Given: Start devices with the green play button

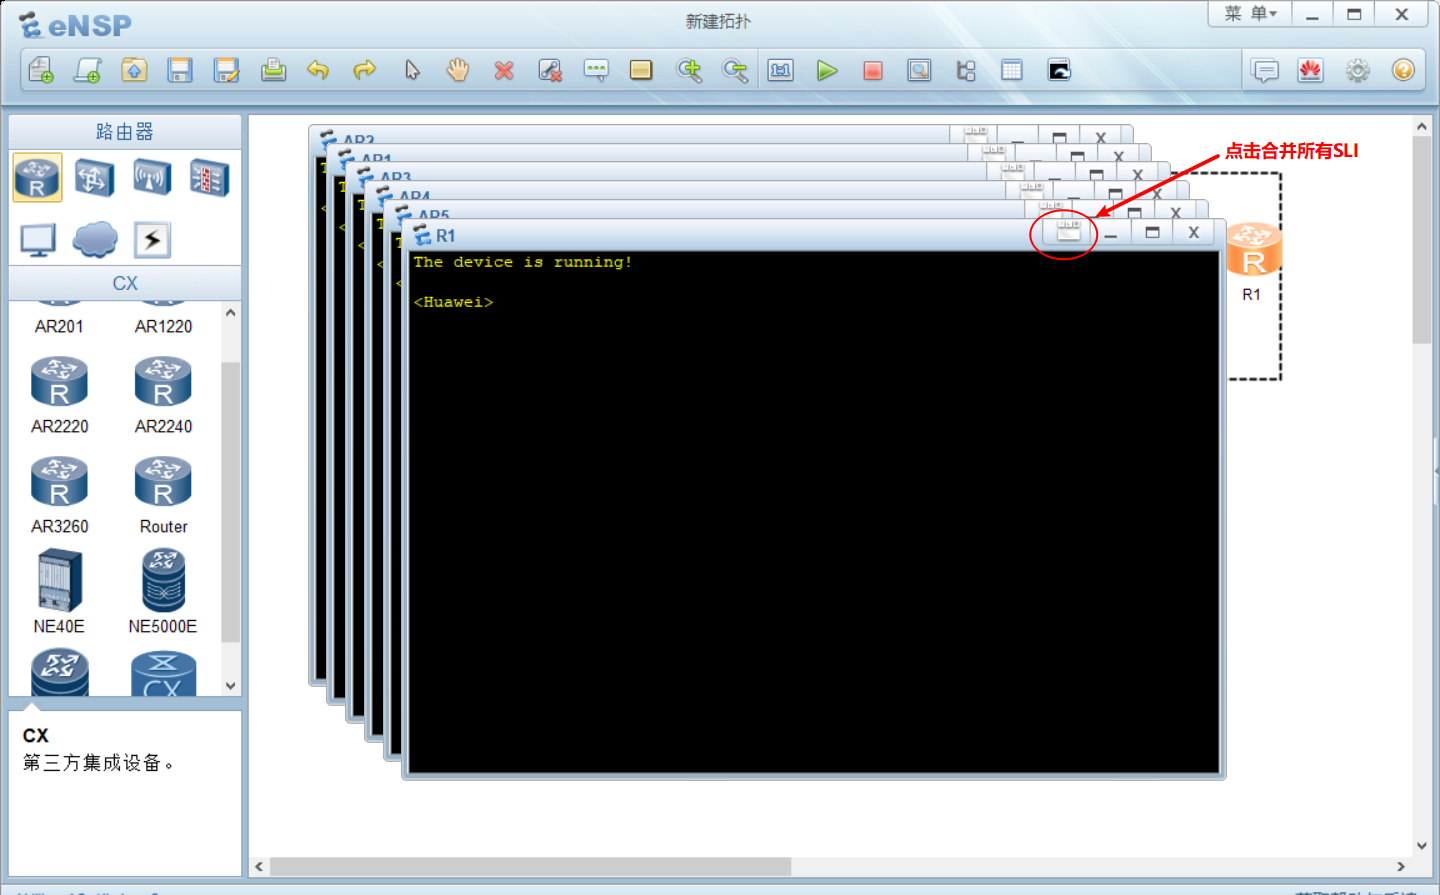Looking at the screenshot, I should (827, 70).
